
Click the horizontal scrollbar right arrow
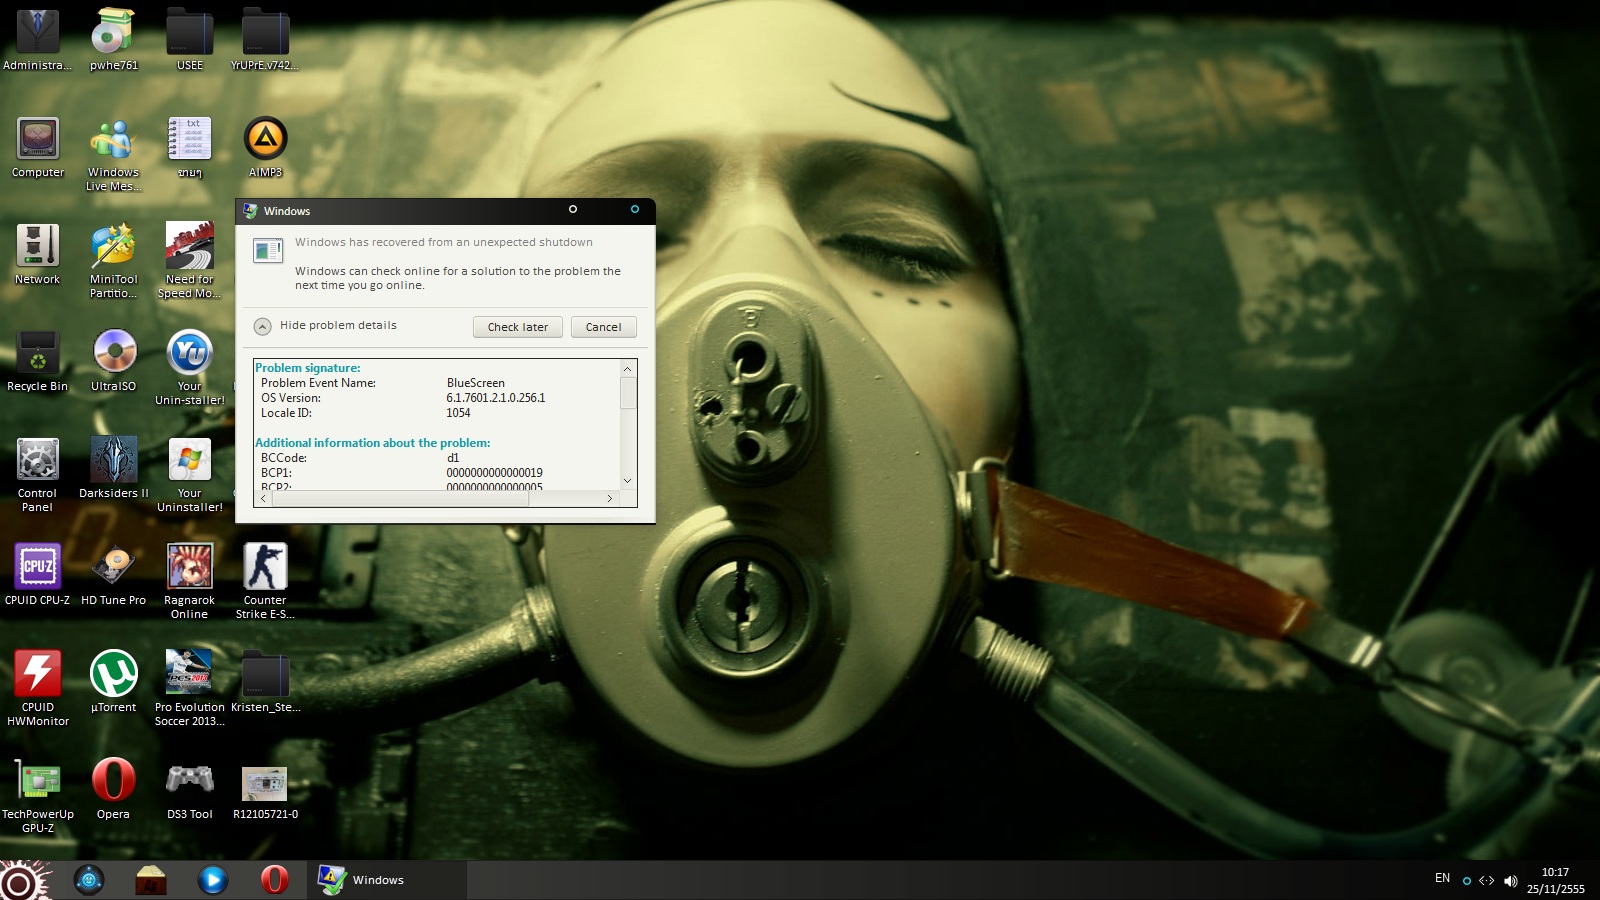point(610,498)
